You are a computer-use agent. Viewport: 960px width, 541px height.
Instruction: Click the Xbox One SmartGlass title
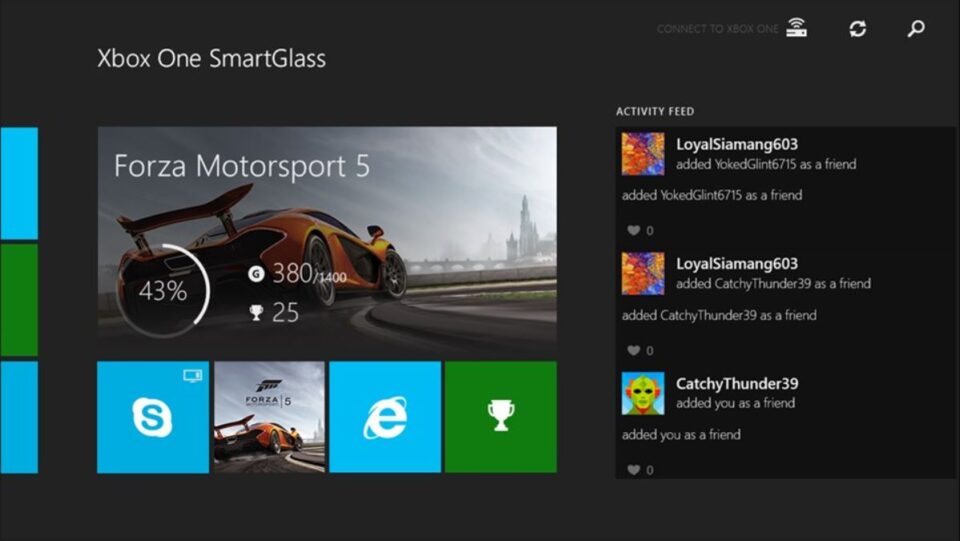coord(212,58)
